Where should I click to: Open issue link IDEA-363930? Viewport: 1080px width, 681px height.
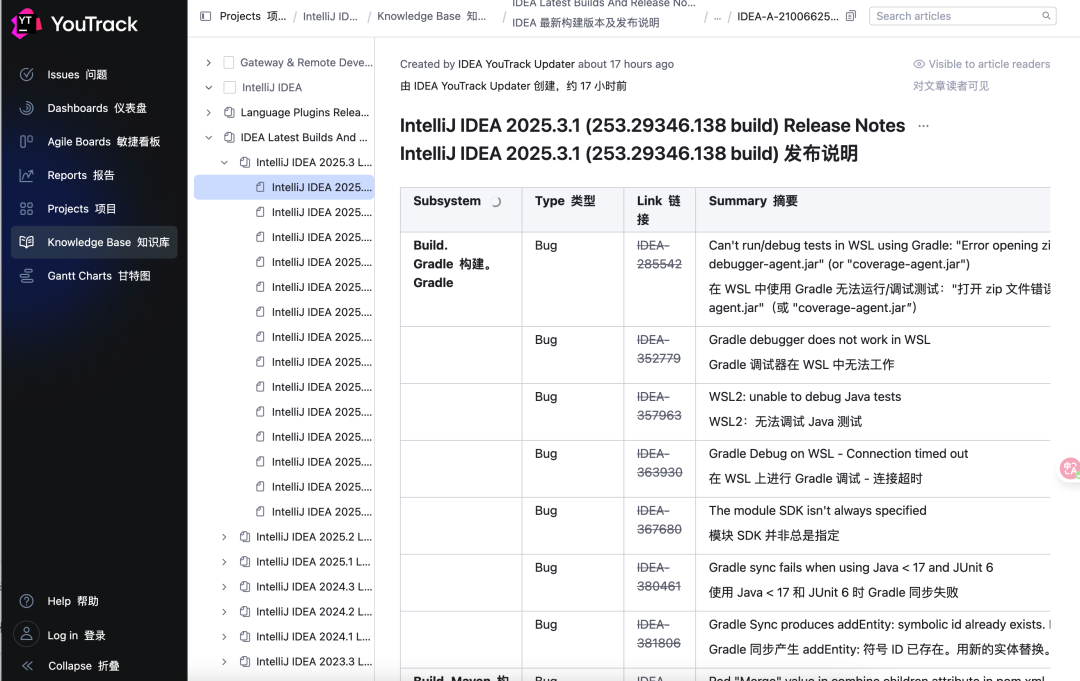(x=659, y=463)
